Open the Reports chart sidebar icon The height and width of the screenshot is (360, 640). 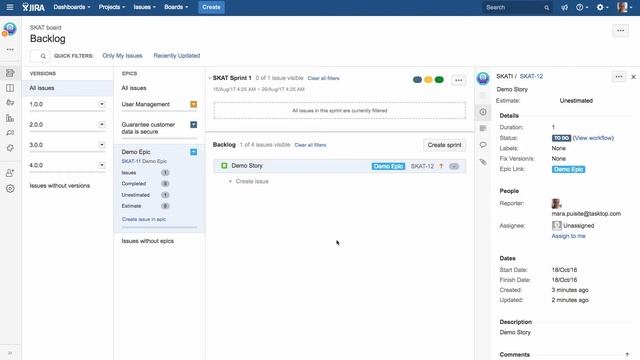(10, 118)
